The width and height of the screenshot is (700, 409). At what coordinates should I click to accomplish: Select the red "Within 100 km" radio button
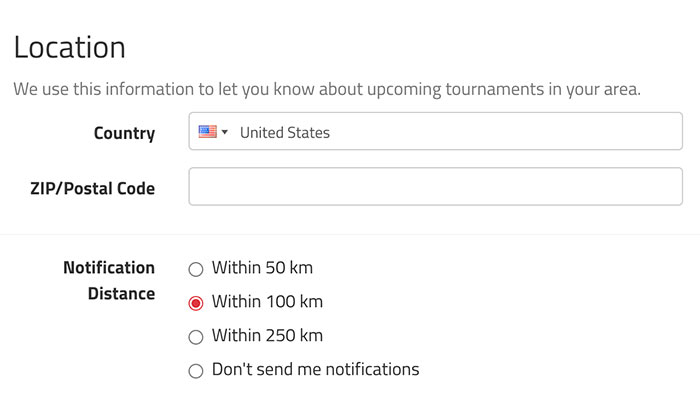tap(196, 303)
